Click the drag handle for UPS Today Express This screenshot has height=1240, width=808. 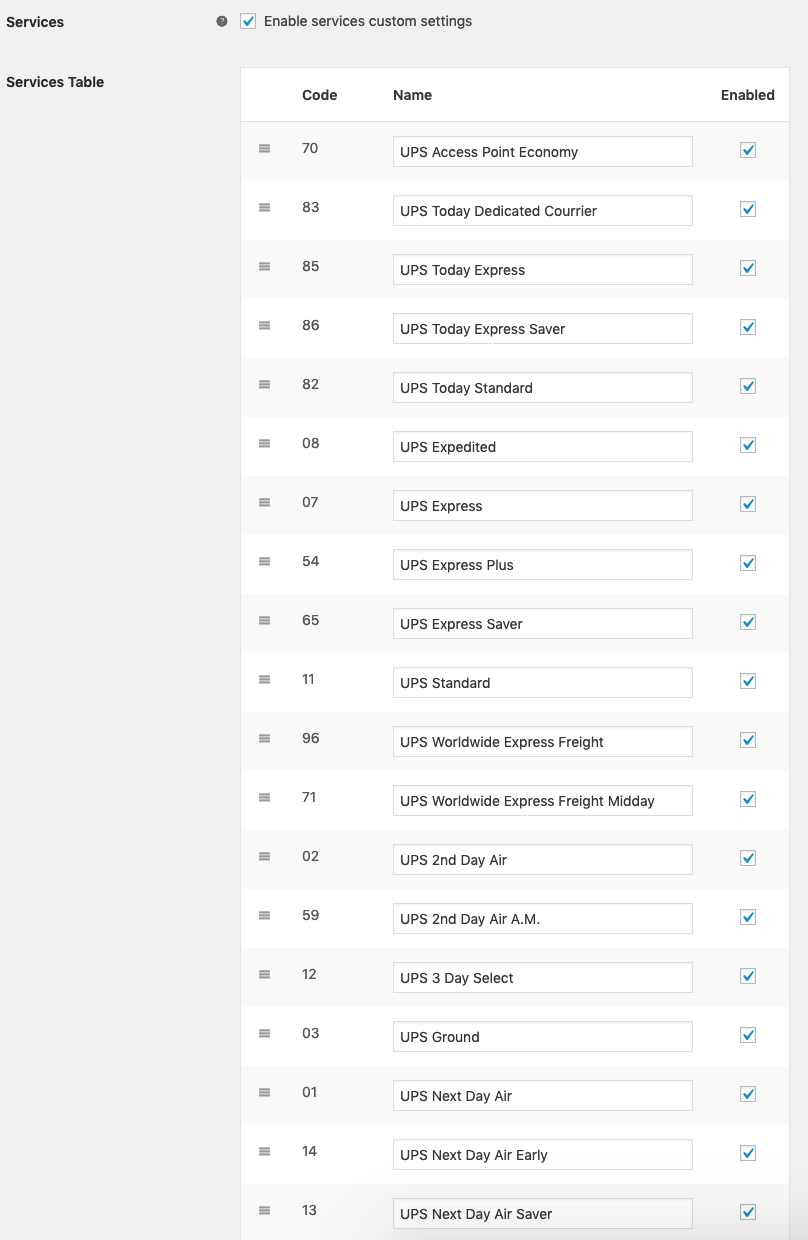[x=264, y=266]
